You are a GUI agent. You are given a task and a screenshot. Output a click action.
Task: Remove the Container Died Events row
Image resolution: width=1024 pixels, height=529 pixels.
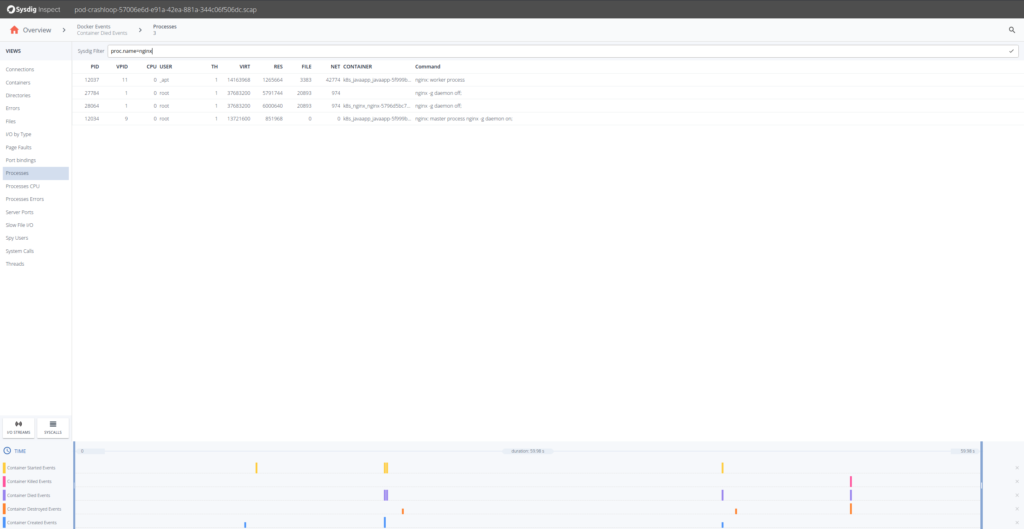pos(1017,495)
